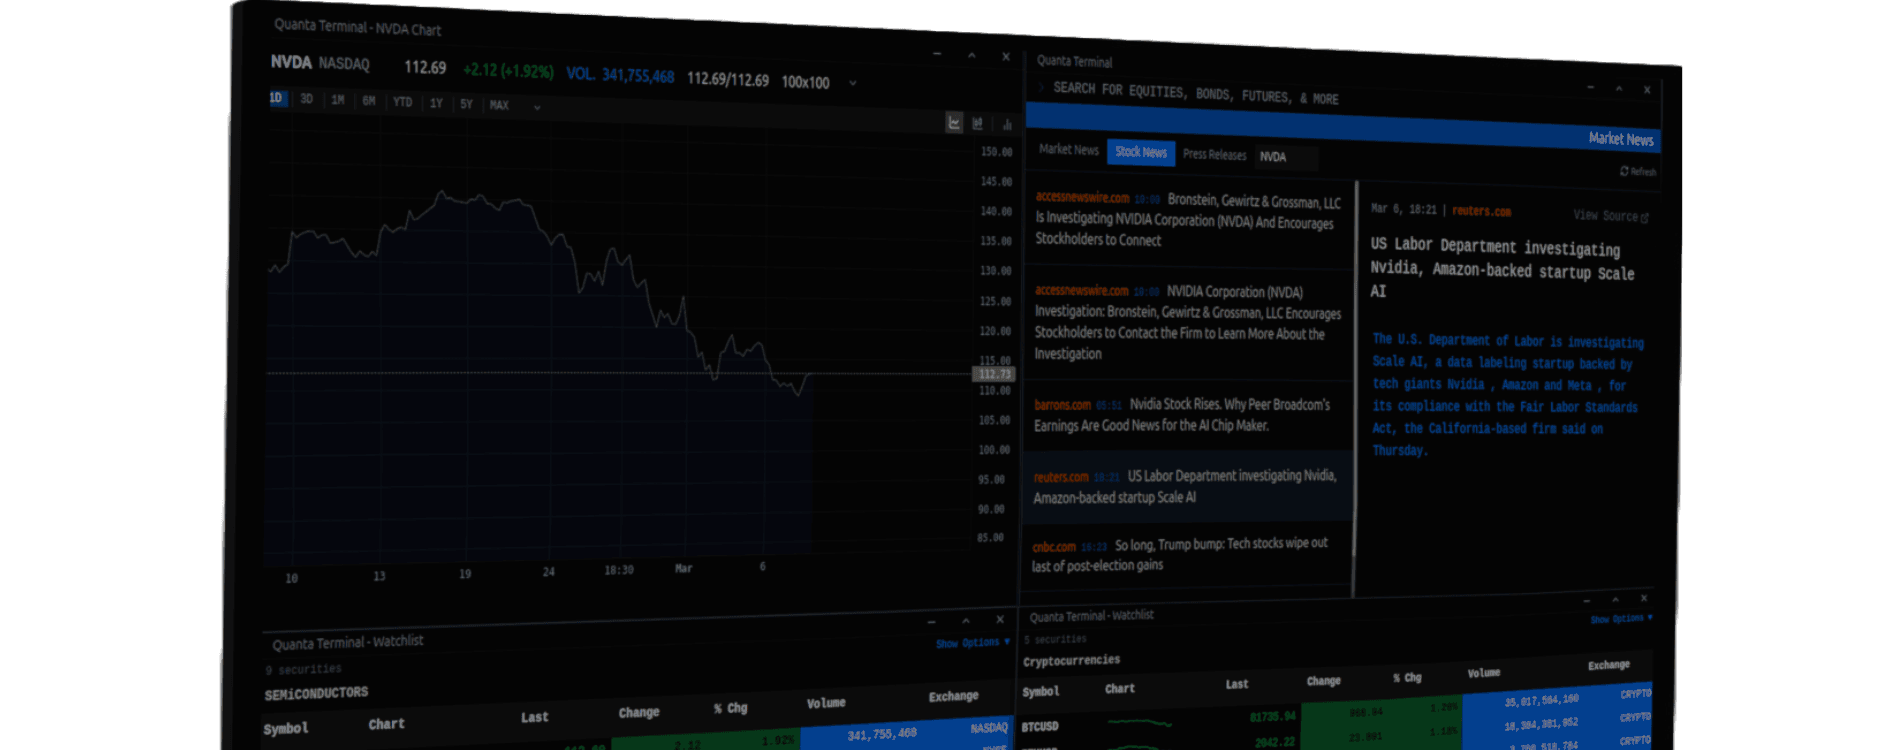Open the View Source external link icon

(x=1645, y=217)
